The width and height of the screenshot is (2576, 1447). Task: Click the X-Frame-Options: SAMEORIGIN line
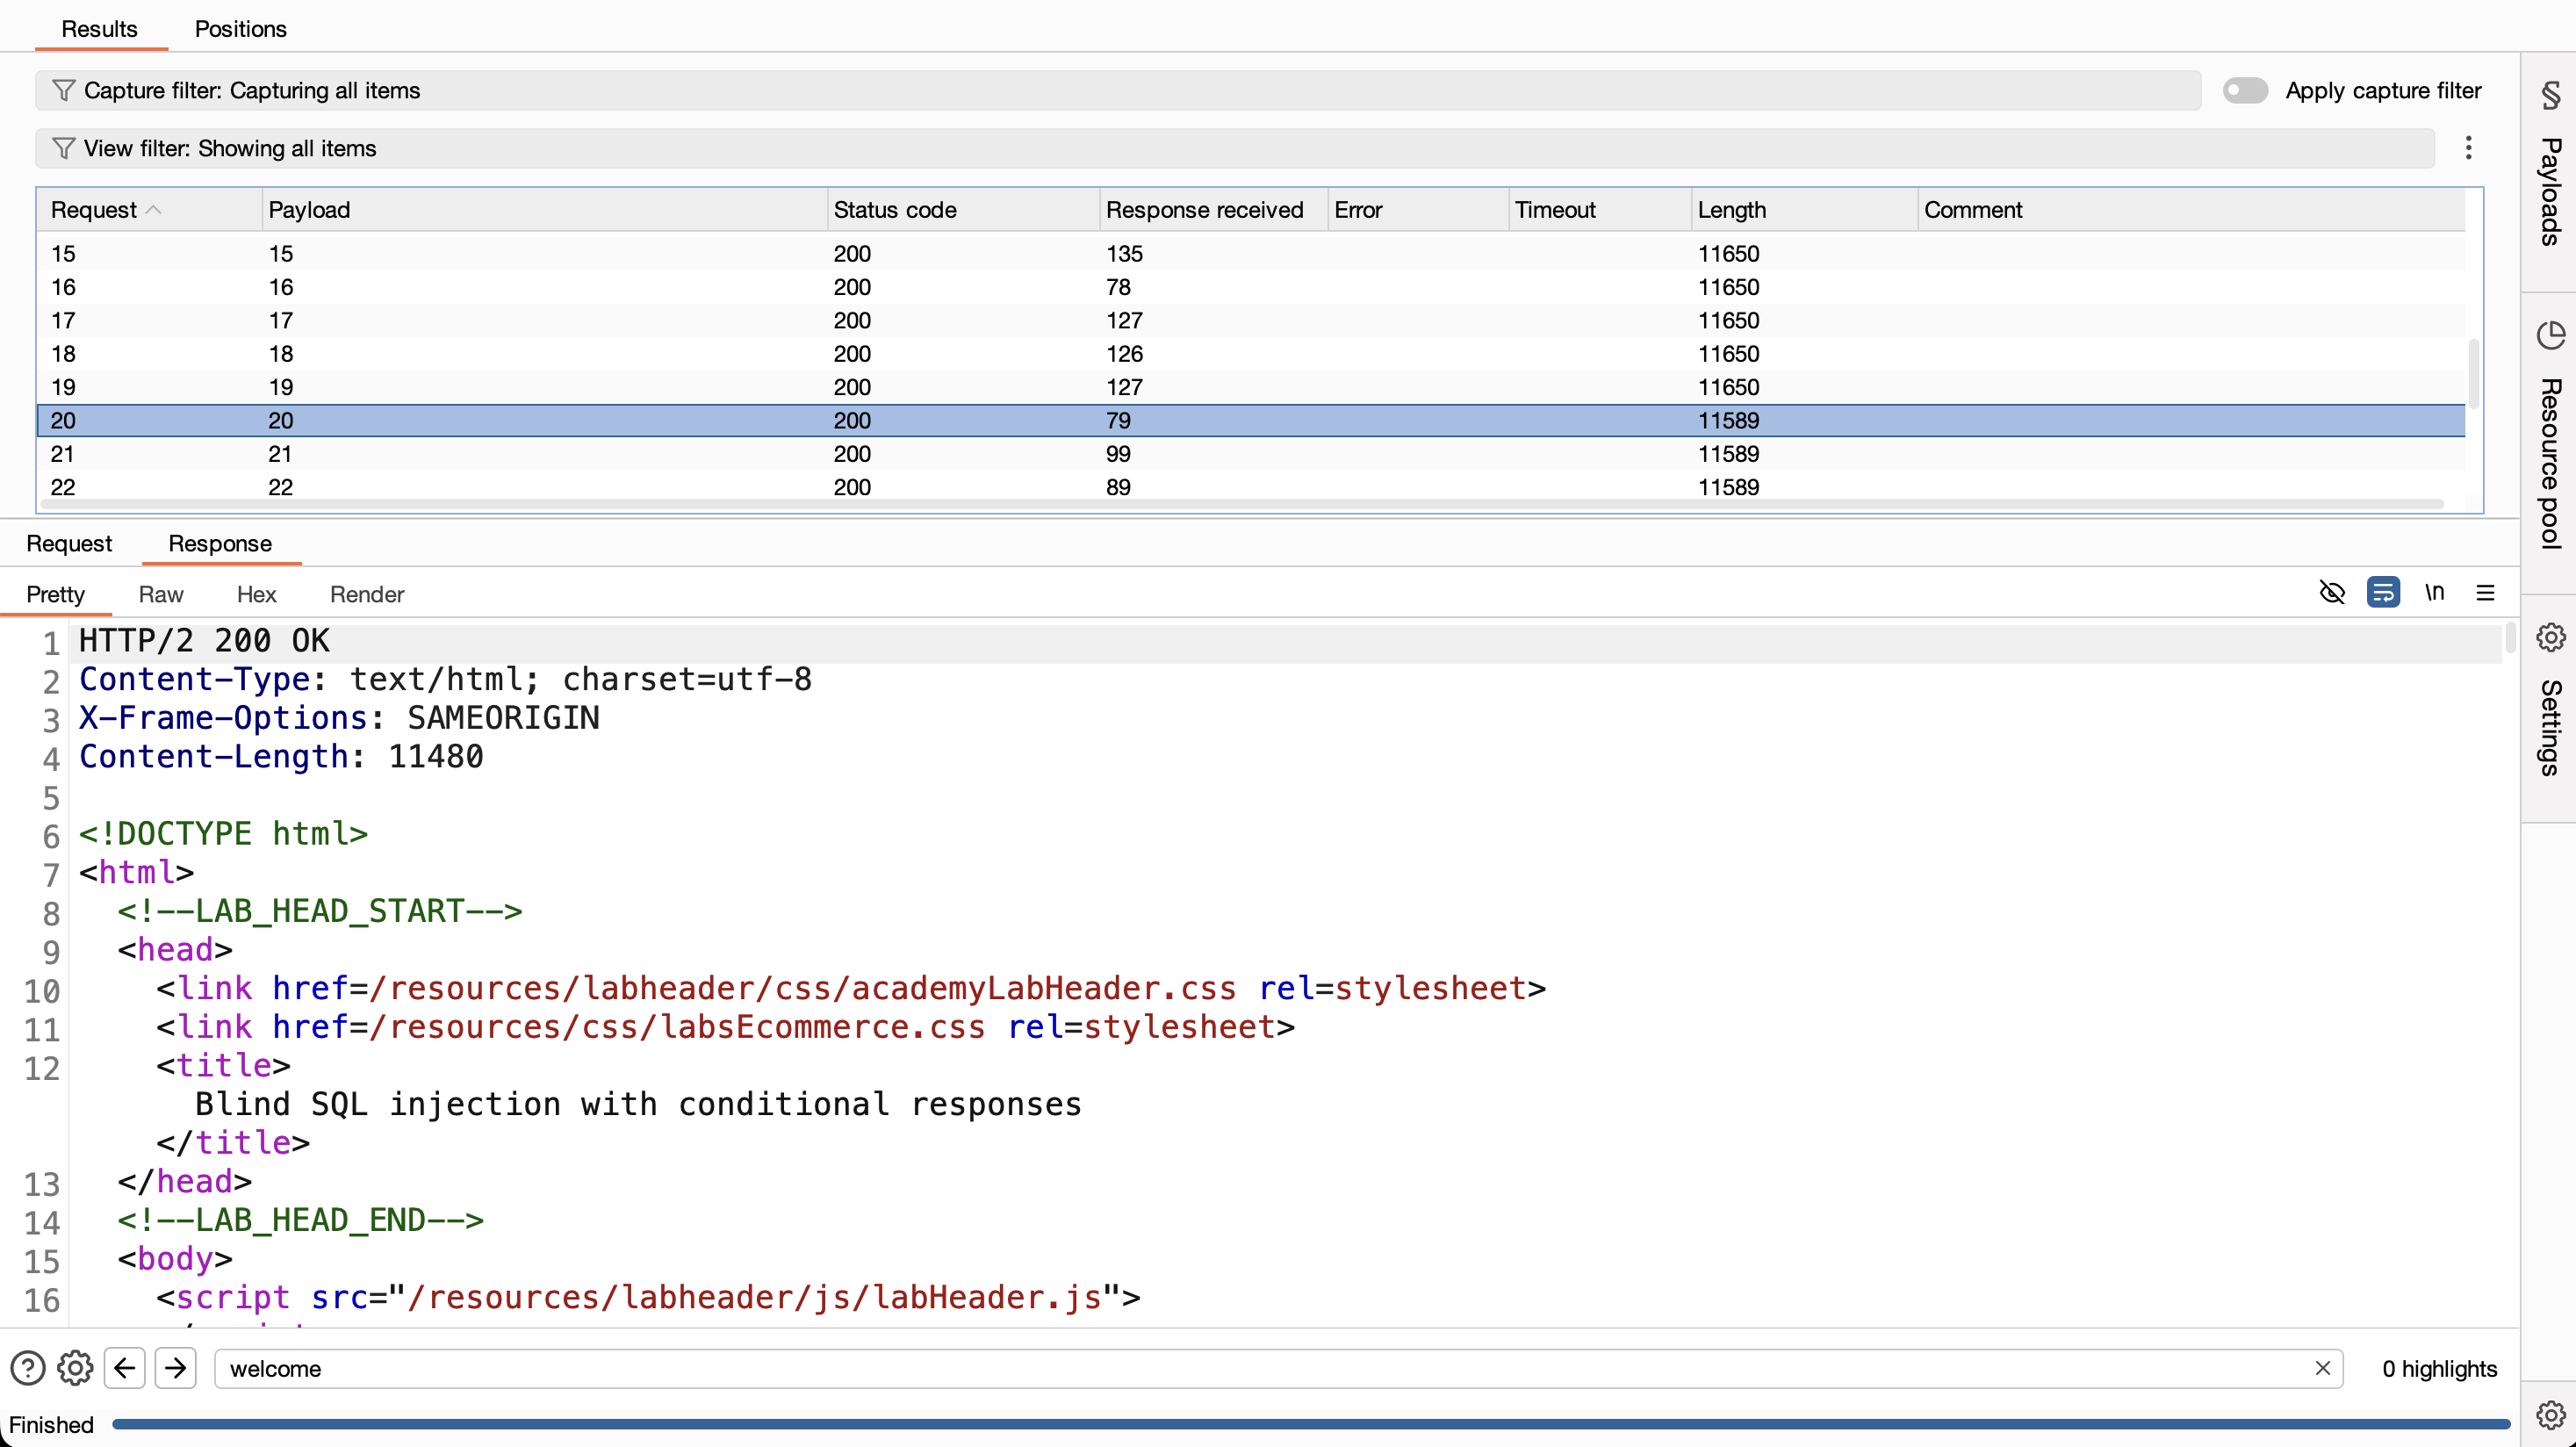pos(339,718)
